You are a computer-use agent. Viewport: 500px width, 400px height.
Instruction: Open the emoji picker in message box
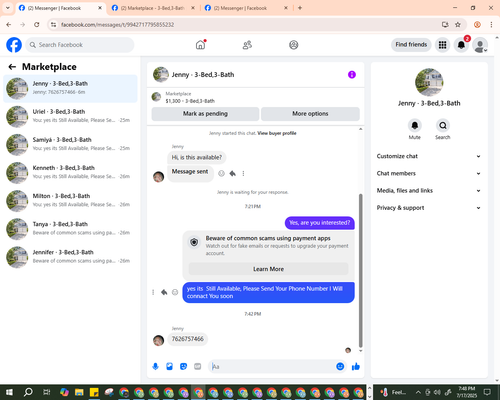[x=340, y=367]
